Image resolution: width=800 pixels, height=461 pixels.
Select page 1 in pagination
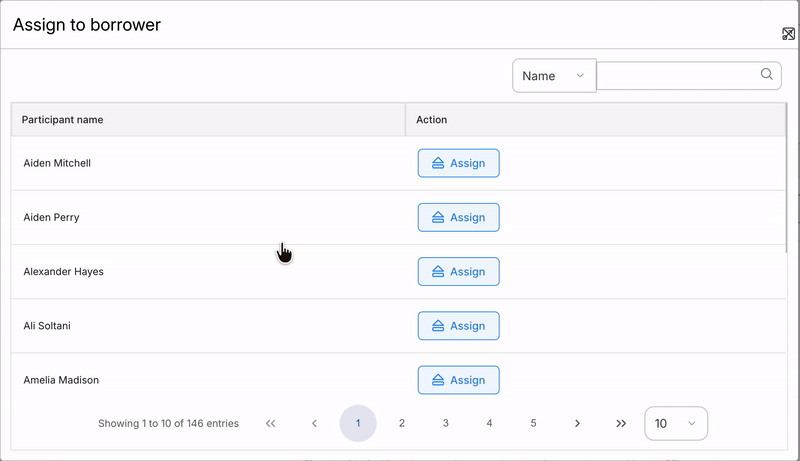pyautogui.click(x=358, y=423)
